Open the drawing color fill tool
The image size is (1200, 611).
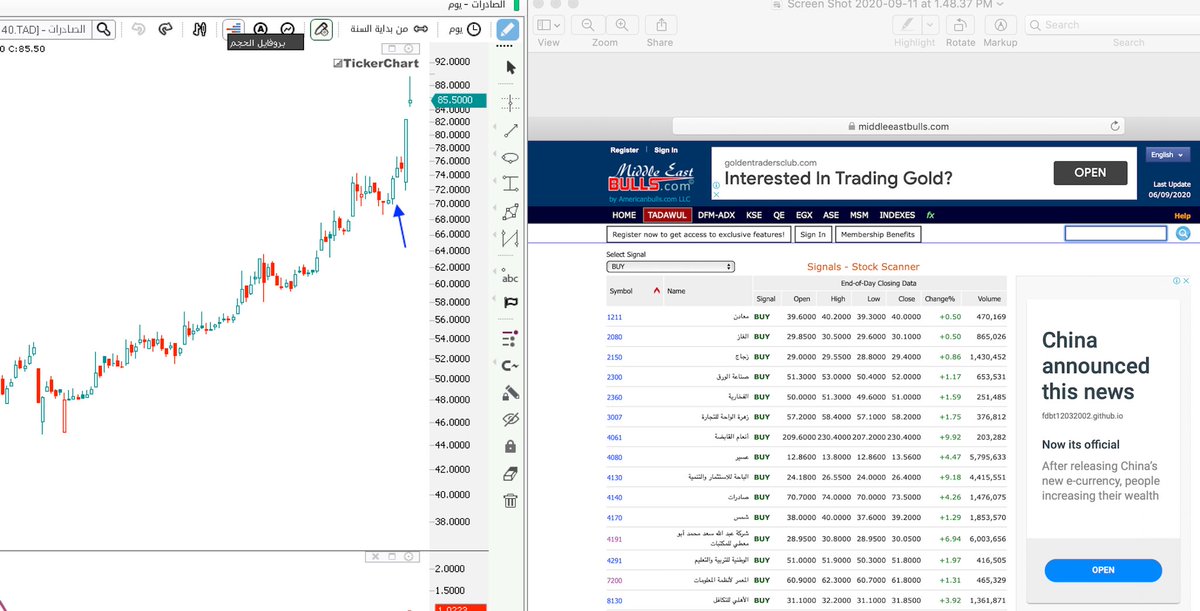511,392
